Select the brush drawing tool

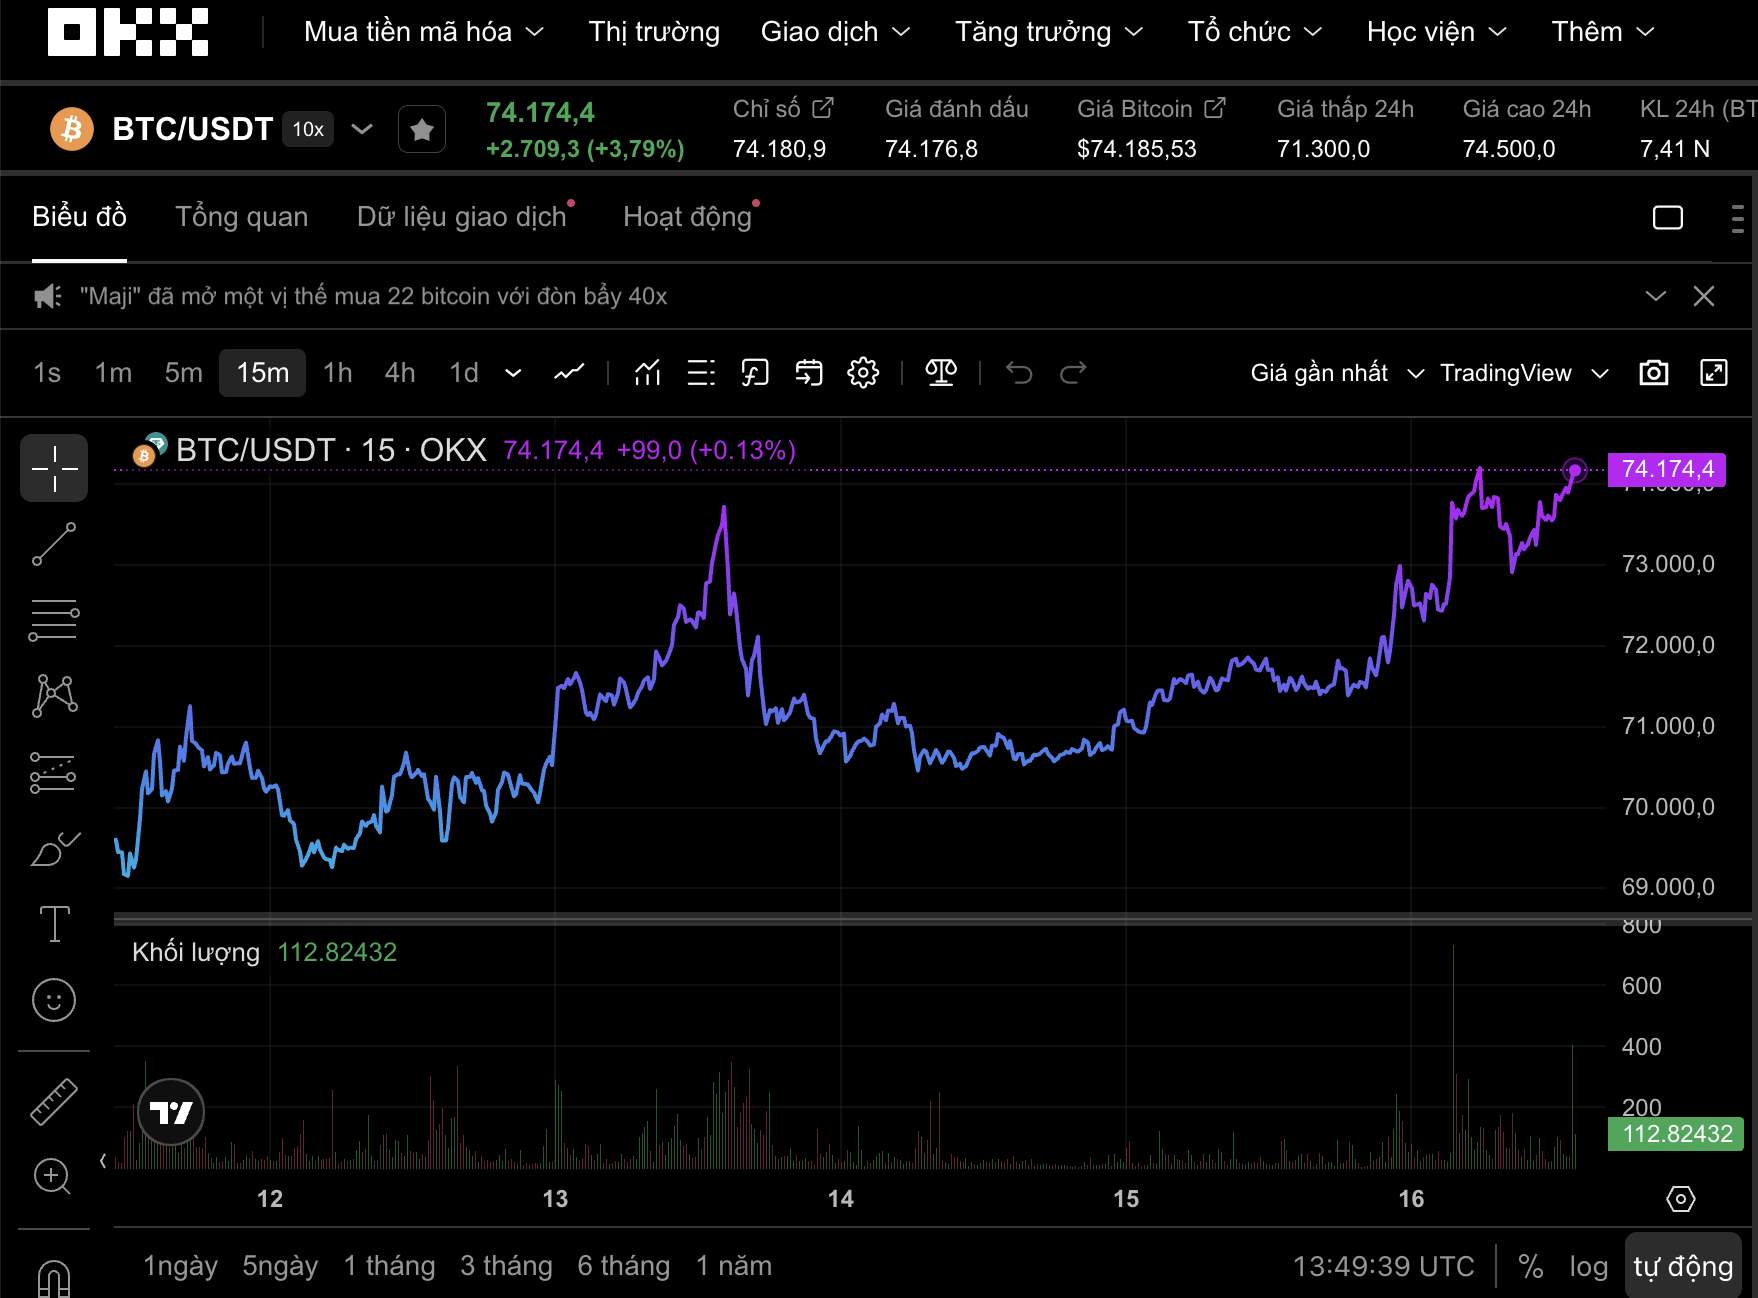tap(54, 847)
